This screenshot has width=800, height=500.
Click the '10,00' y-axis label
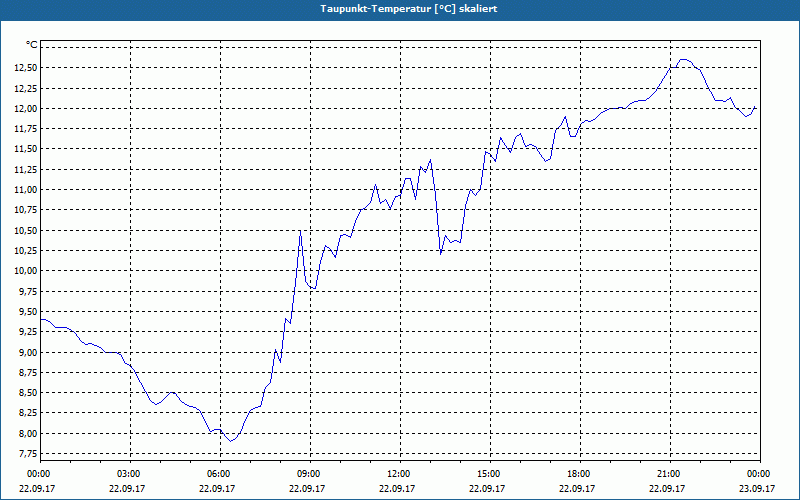tap(26, 271)
